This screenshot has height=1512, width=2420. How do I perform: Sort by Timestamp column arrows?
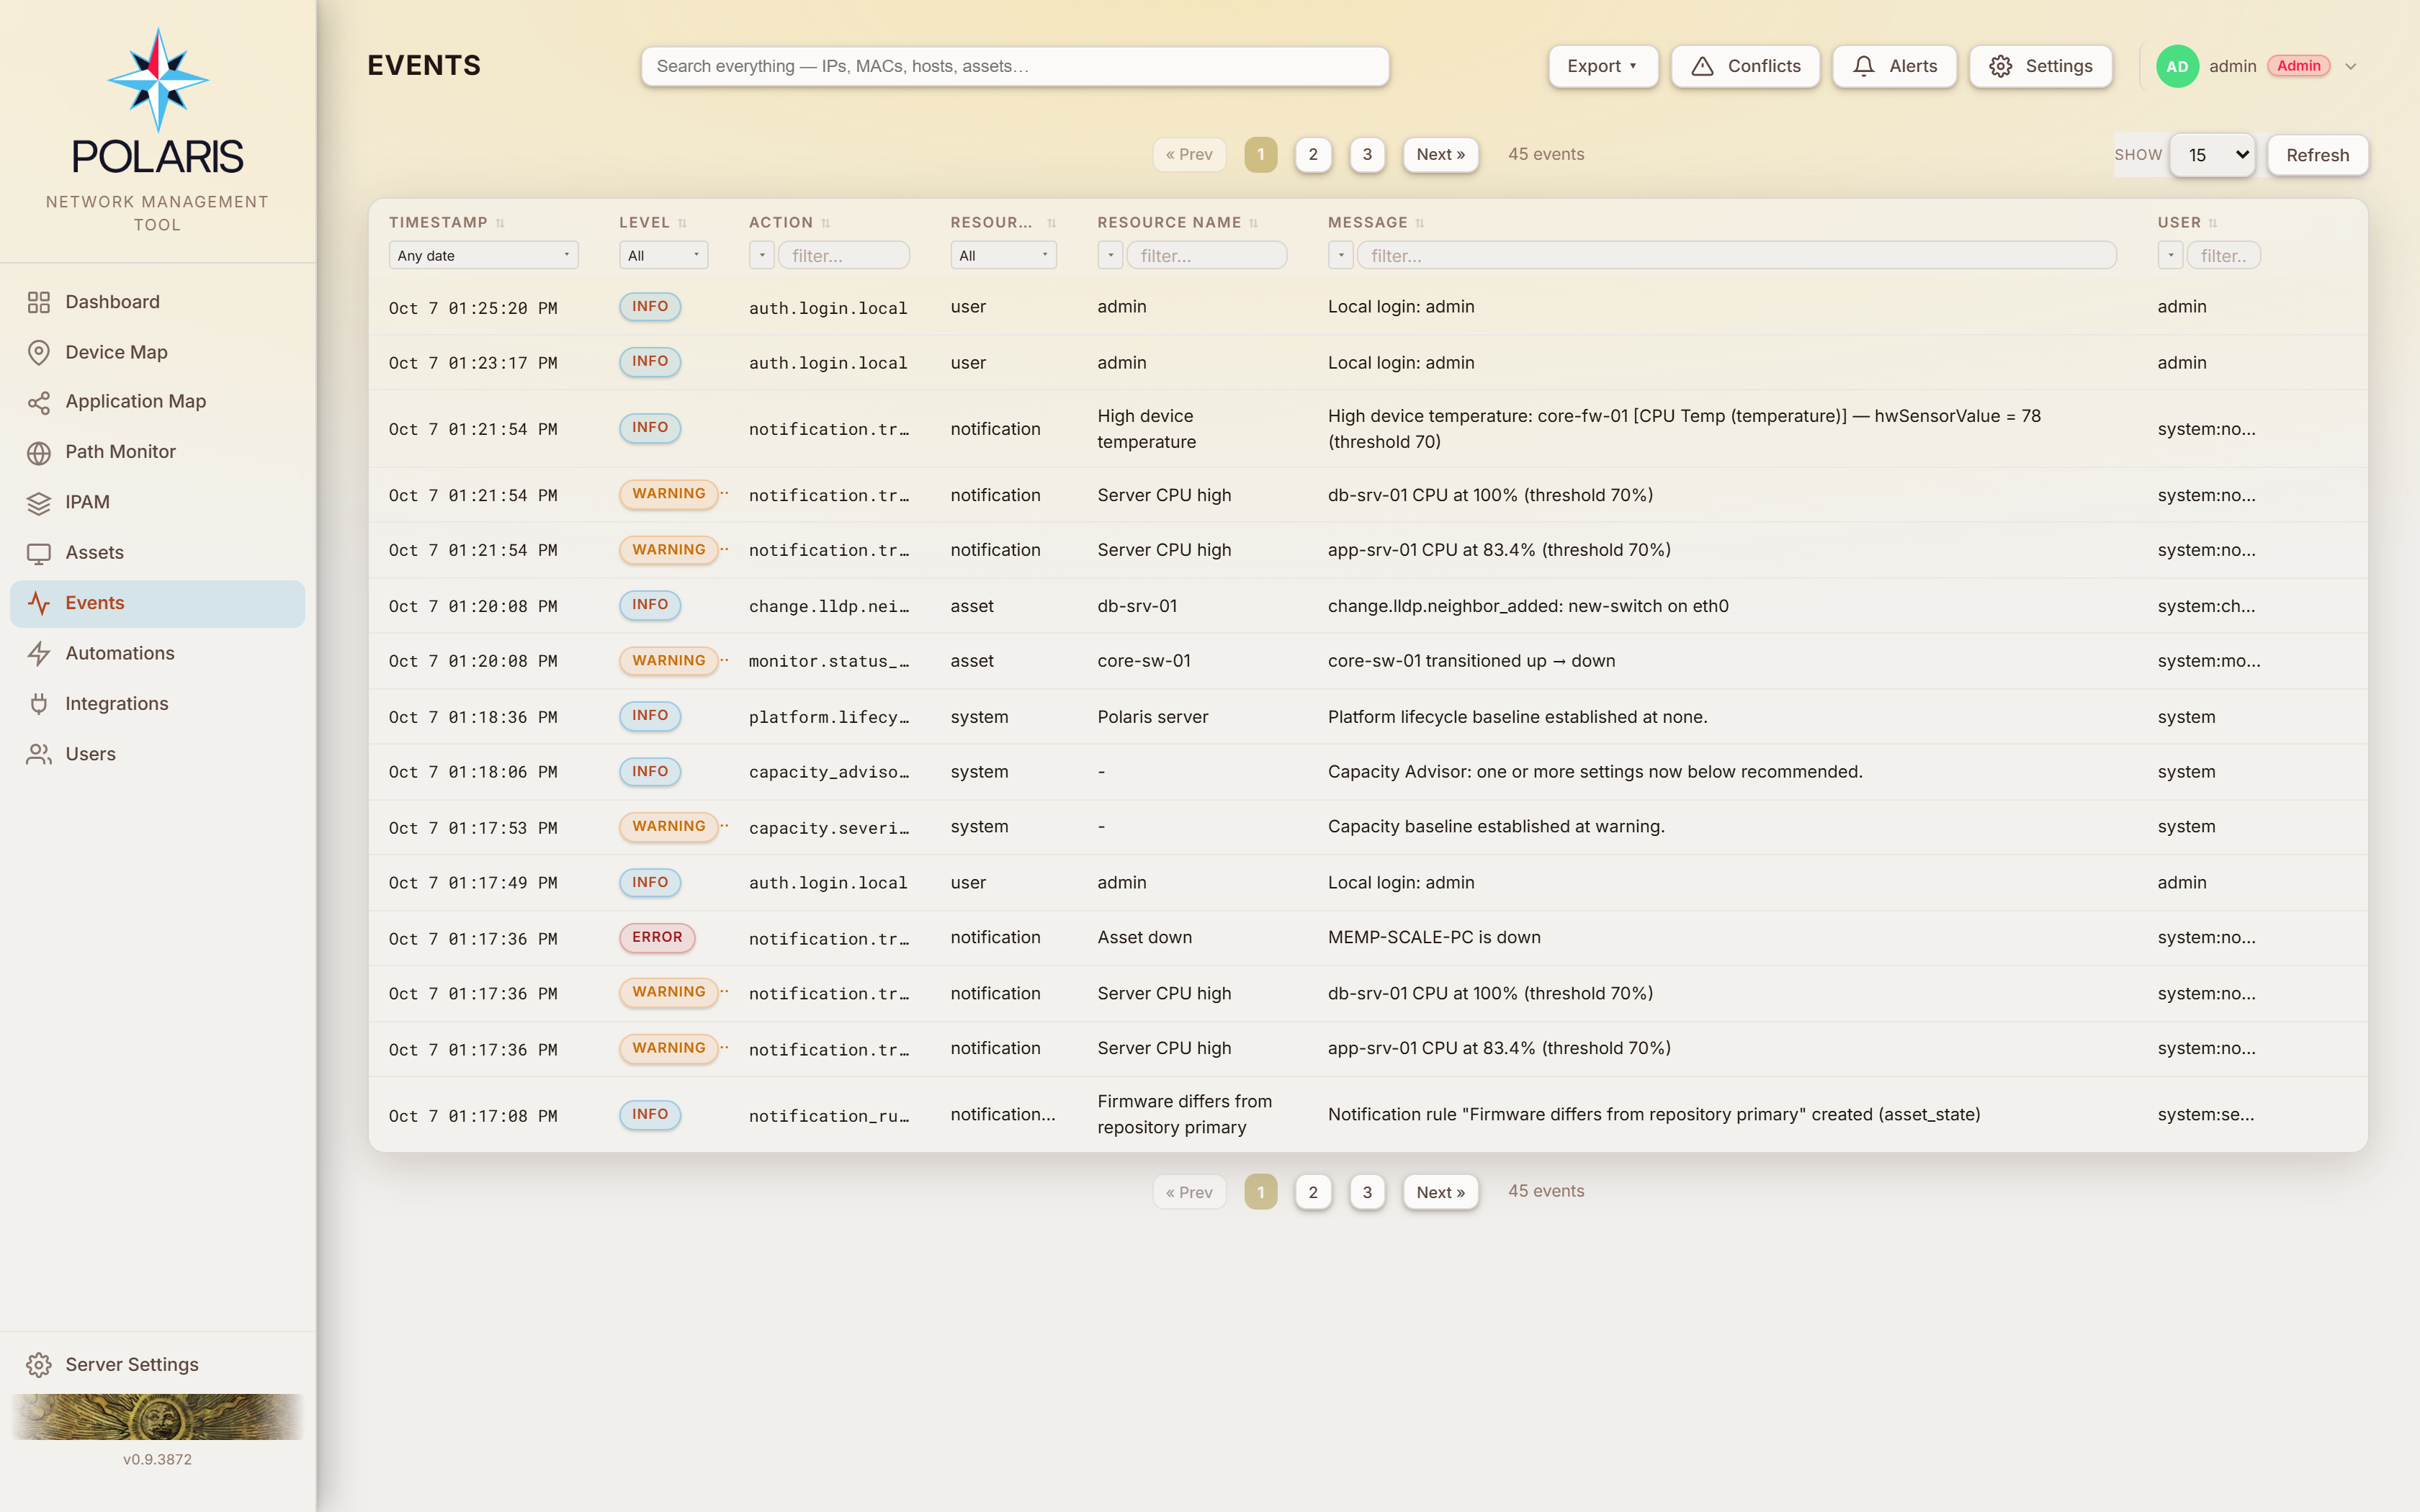[500, 223]
